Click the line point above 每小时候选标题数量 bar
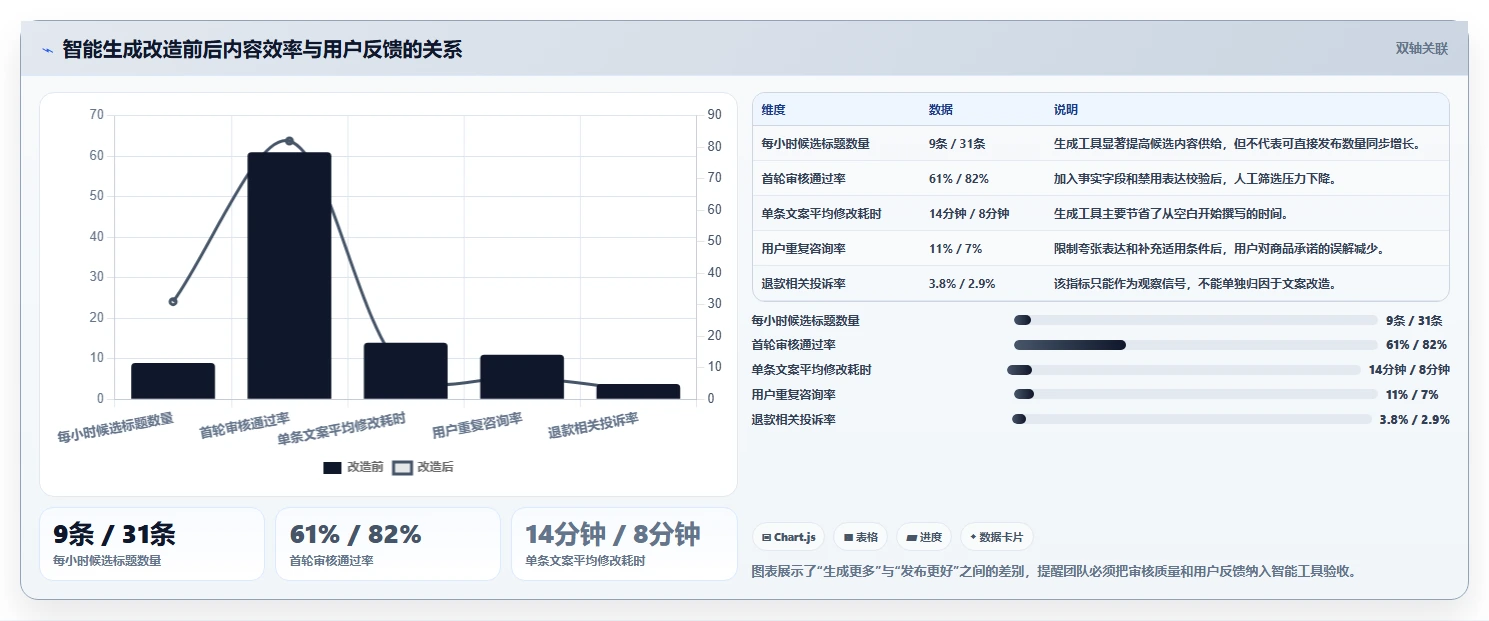The width and height of the screenshot is (1489, 621). point(173,301)
